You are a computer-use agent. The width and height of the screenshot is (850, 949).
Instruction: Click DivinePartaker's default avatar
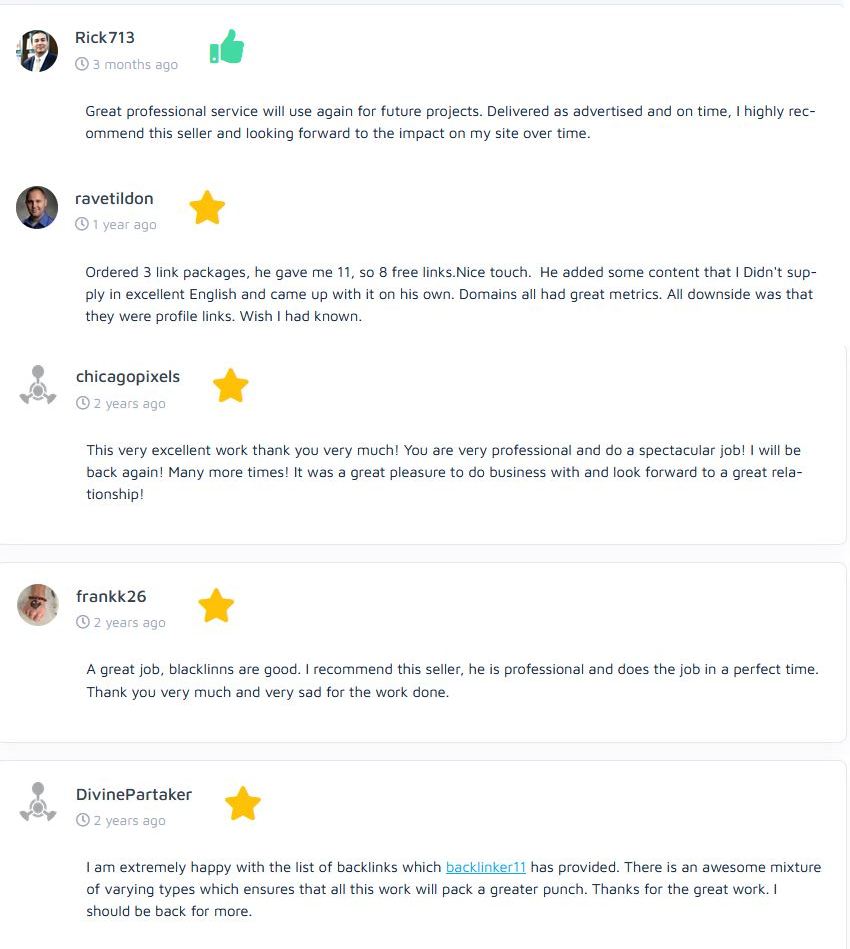coord(38,803)
